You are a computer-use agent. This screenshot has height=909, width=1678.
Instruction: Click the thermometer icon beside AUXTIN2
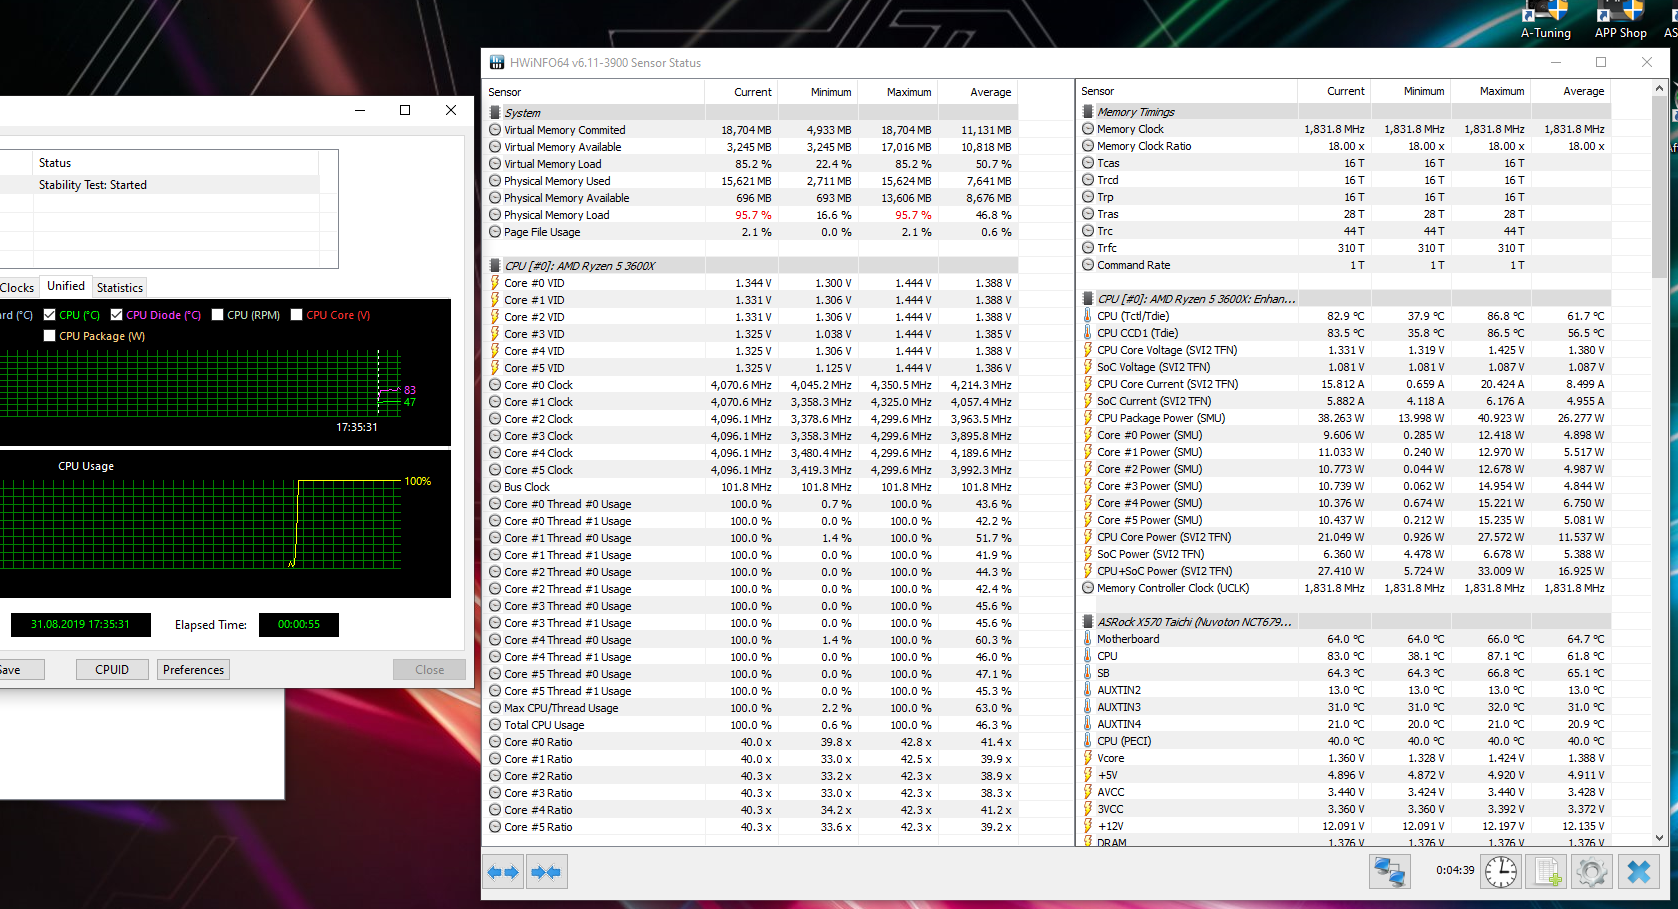pyautogui.click(x=1088, y=690)
